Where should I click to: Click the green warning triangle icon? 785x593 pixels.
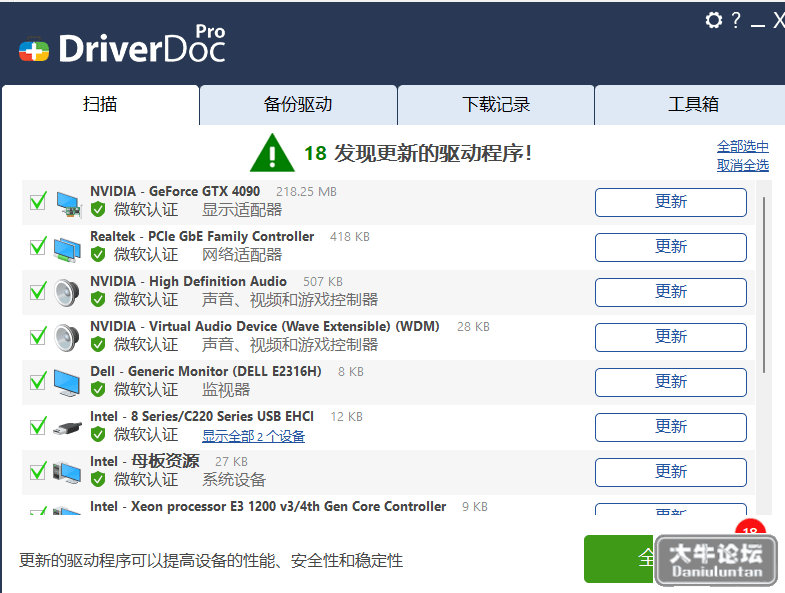tap(272, 153)
